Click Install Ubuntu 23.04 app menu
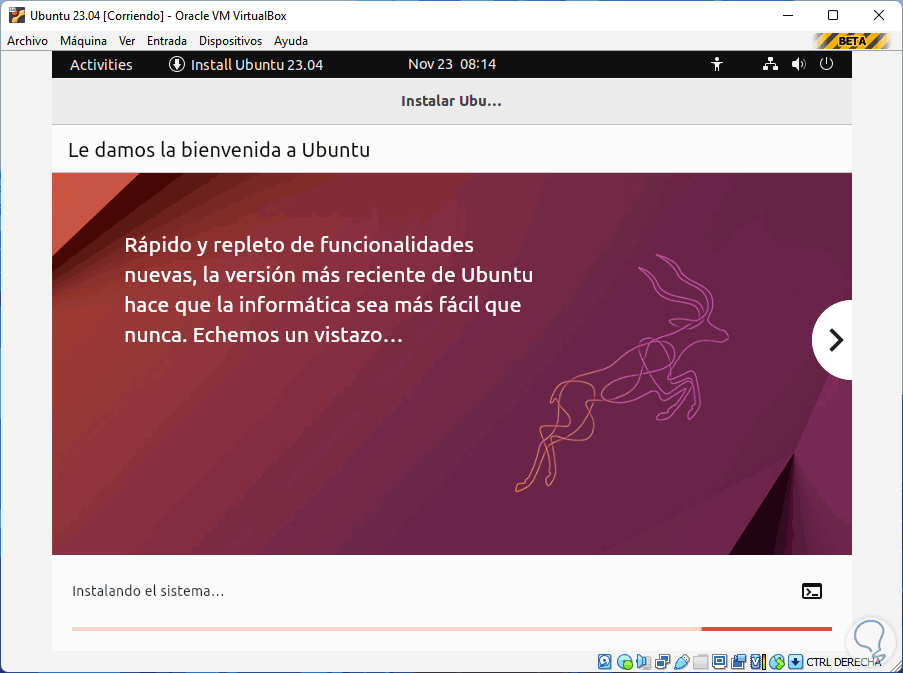Screen dimensions: 903x673 (246, 64)
